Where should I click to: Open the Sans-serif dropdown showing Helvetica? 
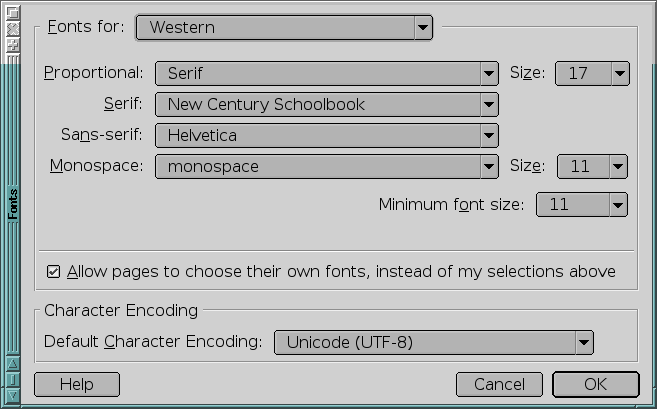click(x=327, y=135)
